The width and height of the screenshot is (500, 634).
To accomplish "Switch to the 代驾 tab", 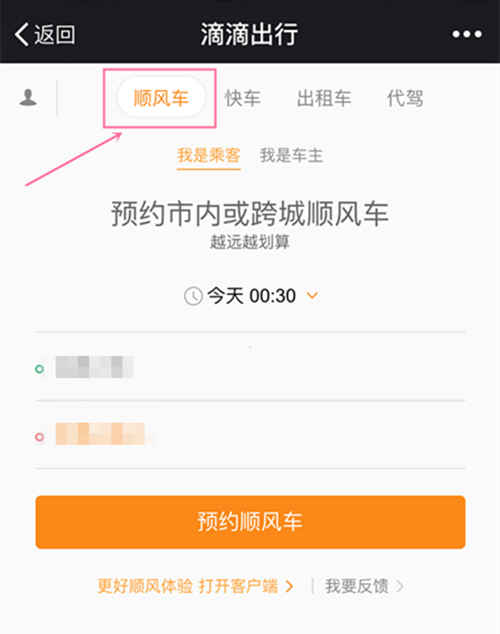I will click(405, 98).
